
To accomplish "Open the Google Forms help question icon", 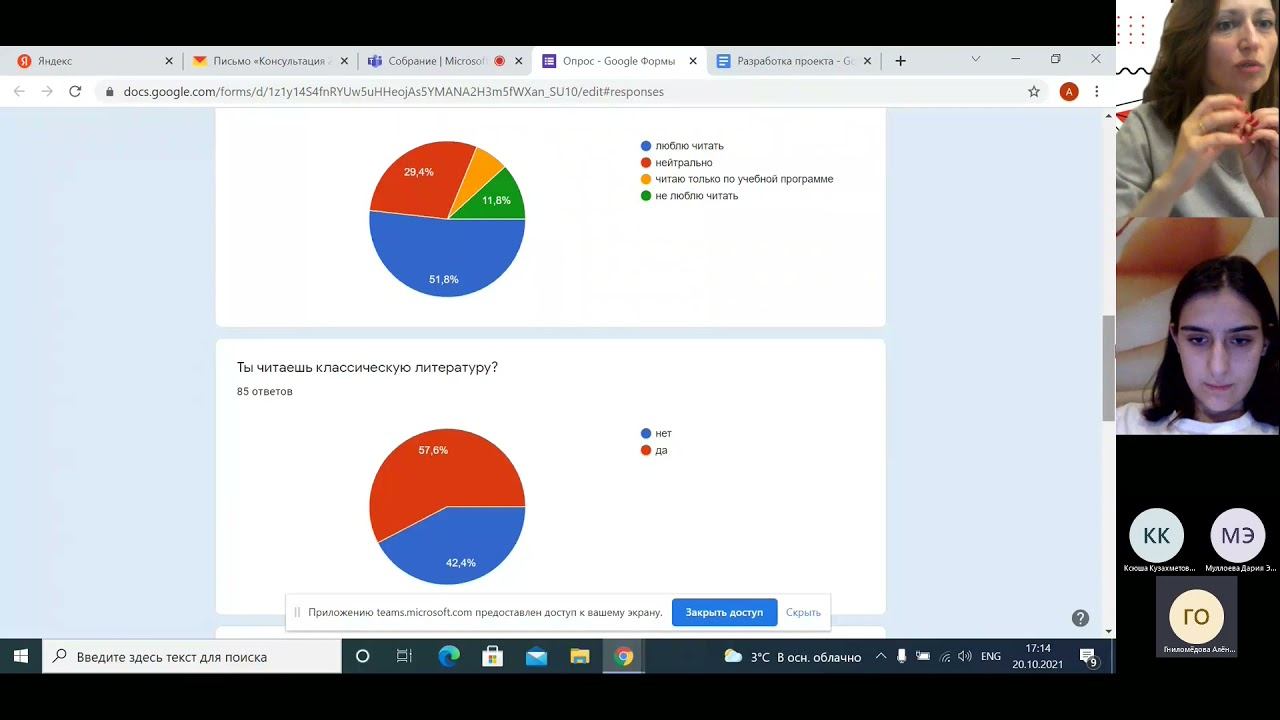I will click(x=1080, y=618).
